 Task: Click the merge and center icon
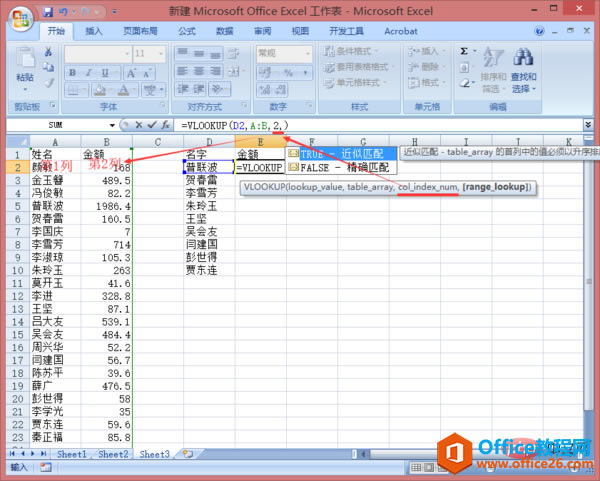coord(233,71)
